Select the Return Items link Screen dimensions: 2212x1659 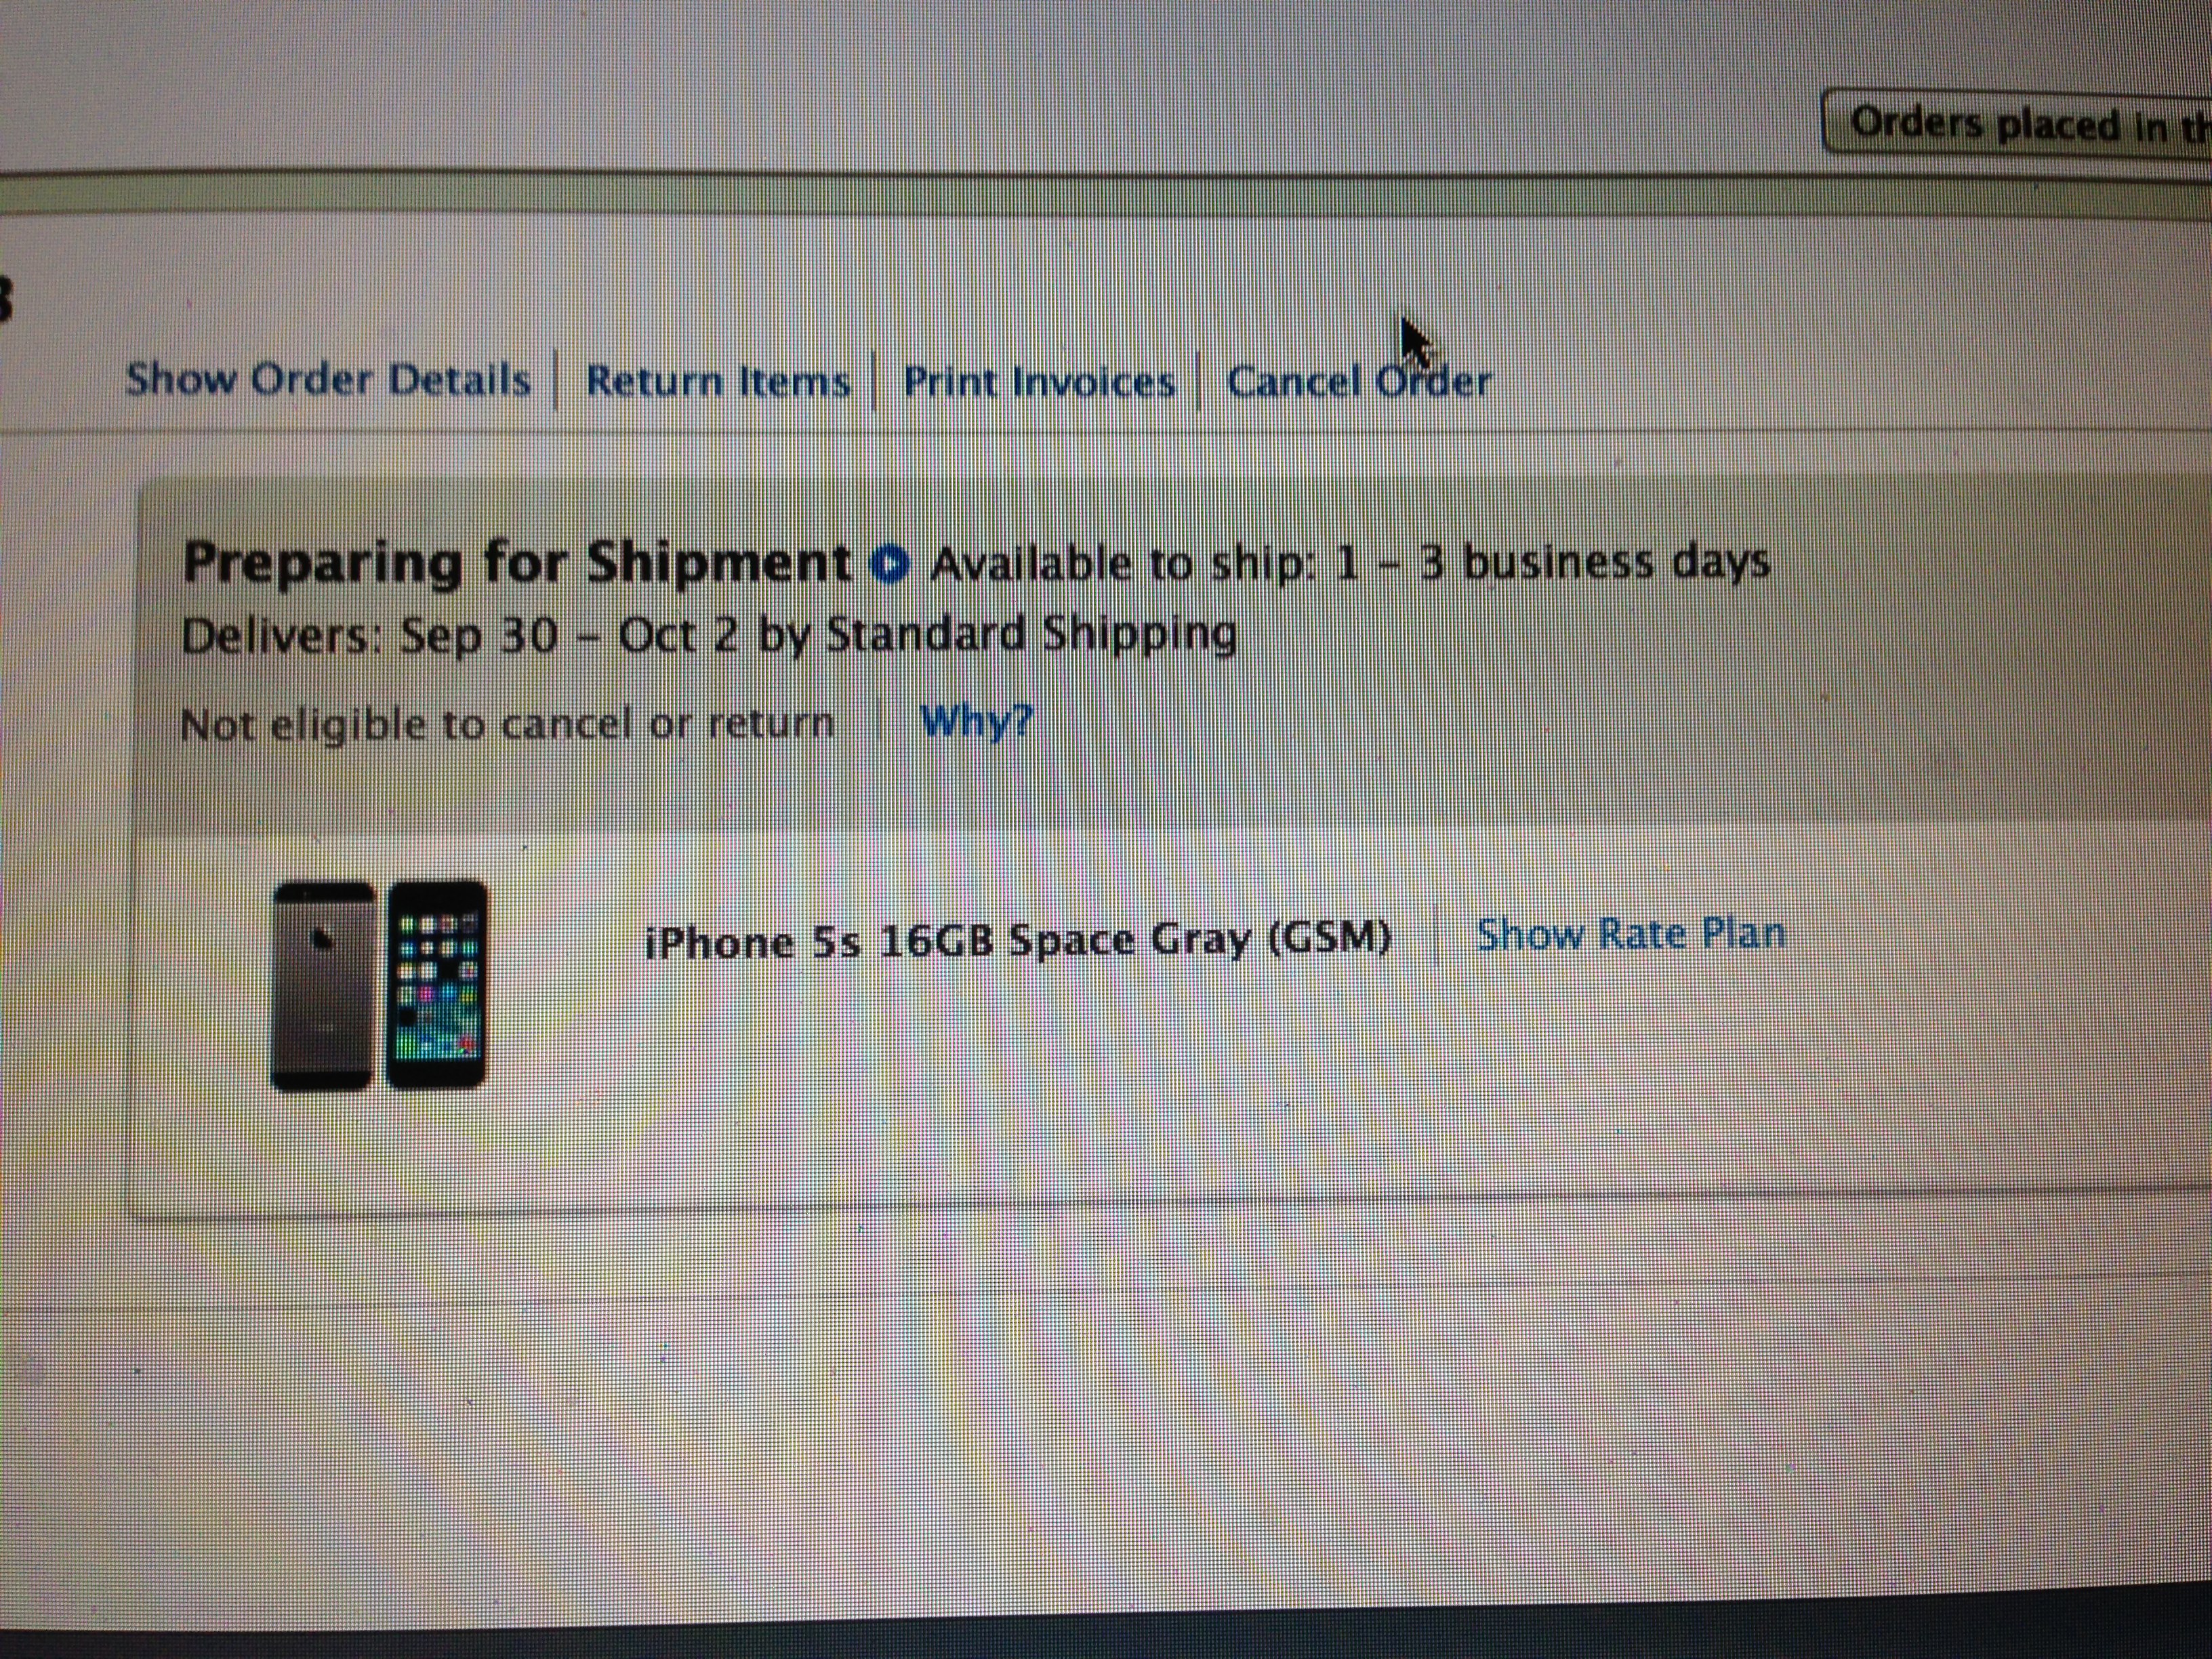pos(718,381)
